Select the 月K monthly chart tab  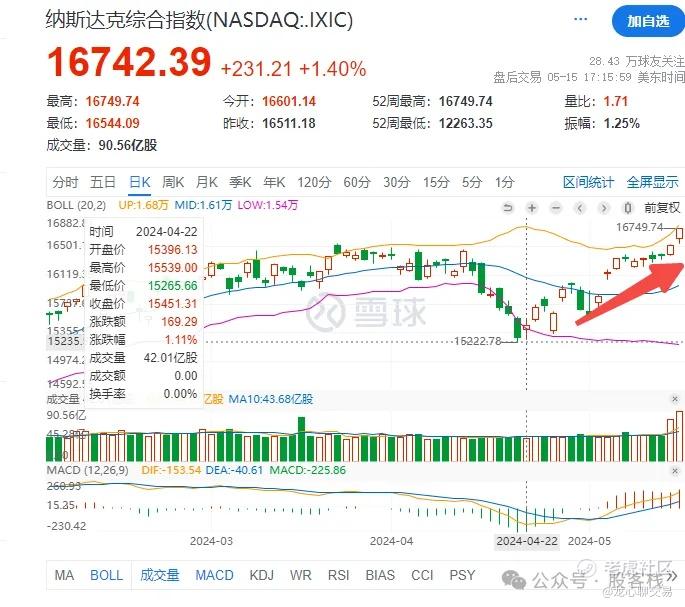pyautogui.click(x=207, y=182)
